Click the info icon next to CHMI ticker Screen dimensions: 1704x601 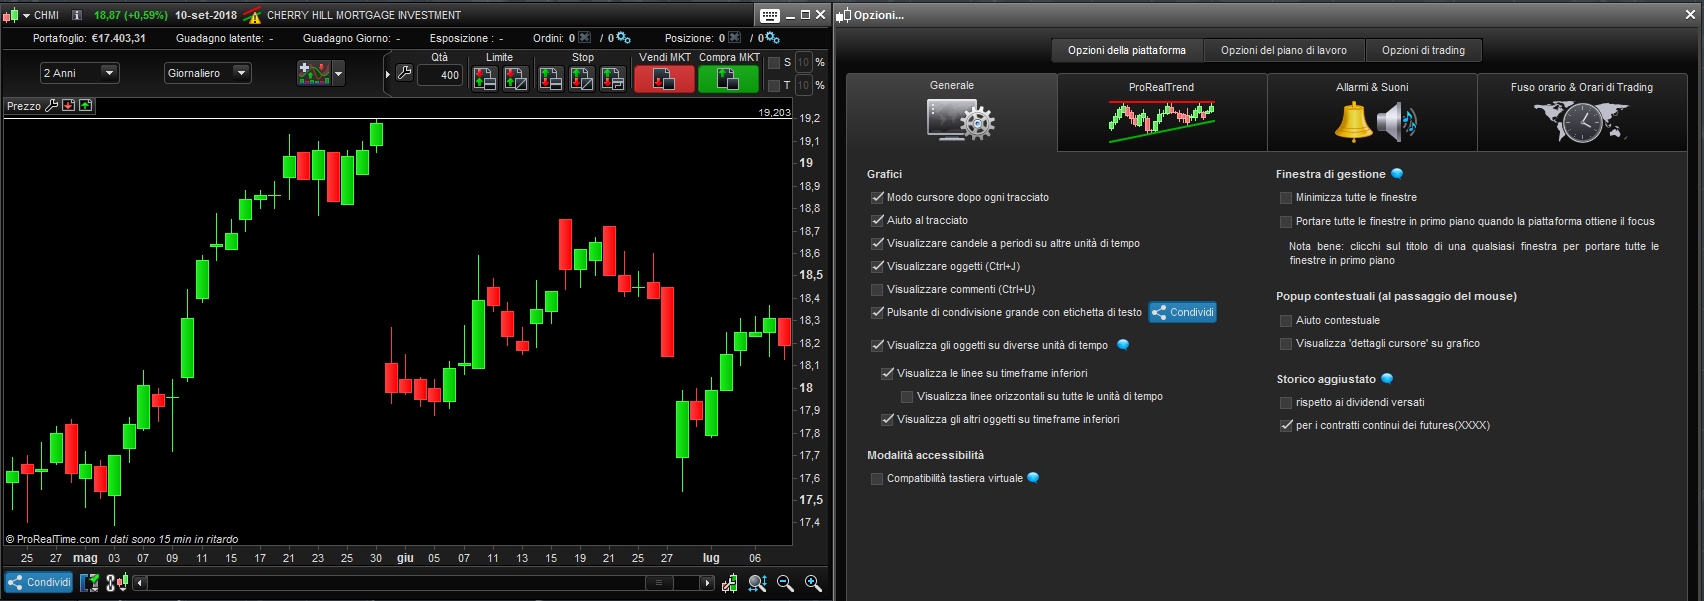pyautogui.click(x=77, y=15)
